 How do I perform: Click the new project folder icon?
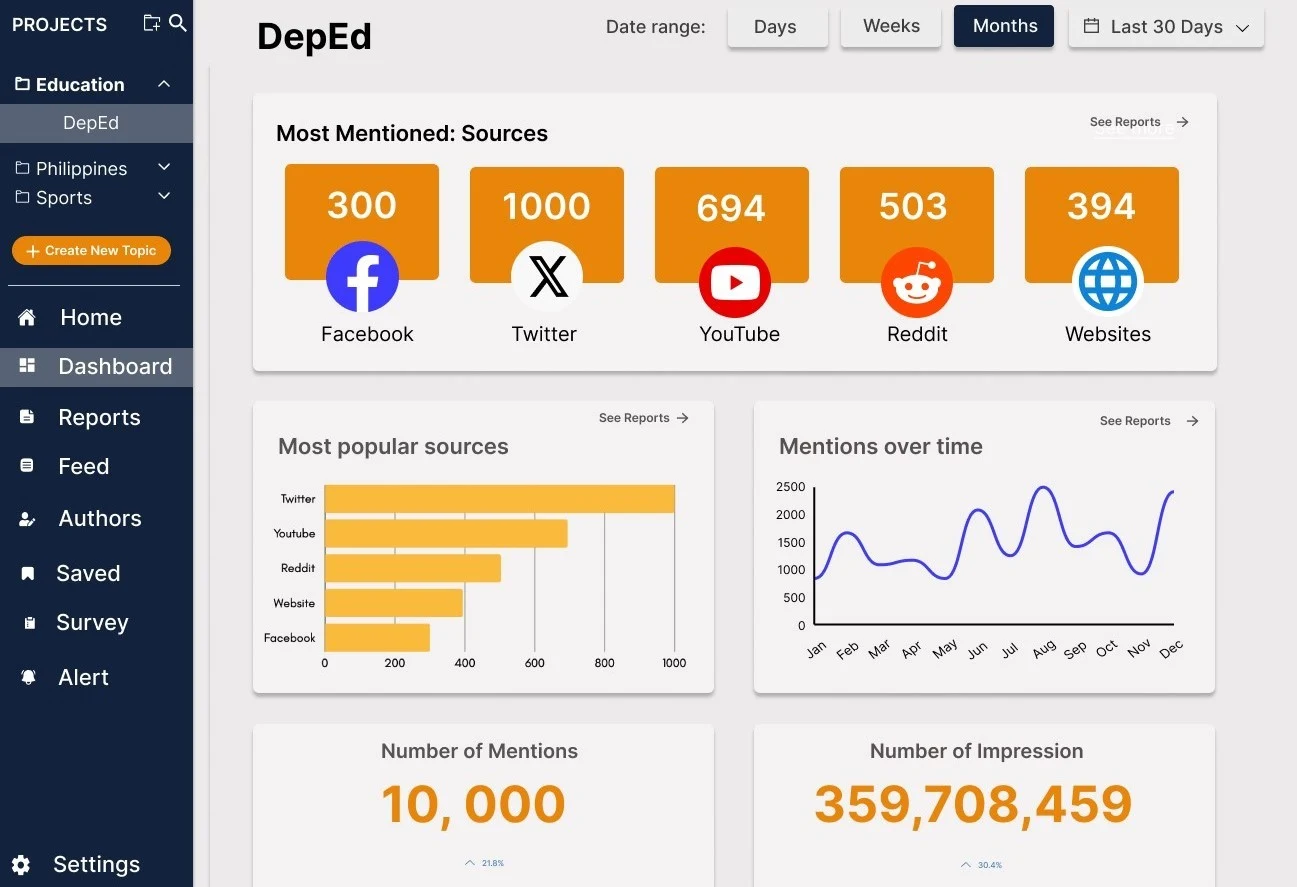tap(151, 23)
